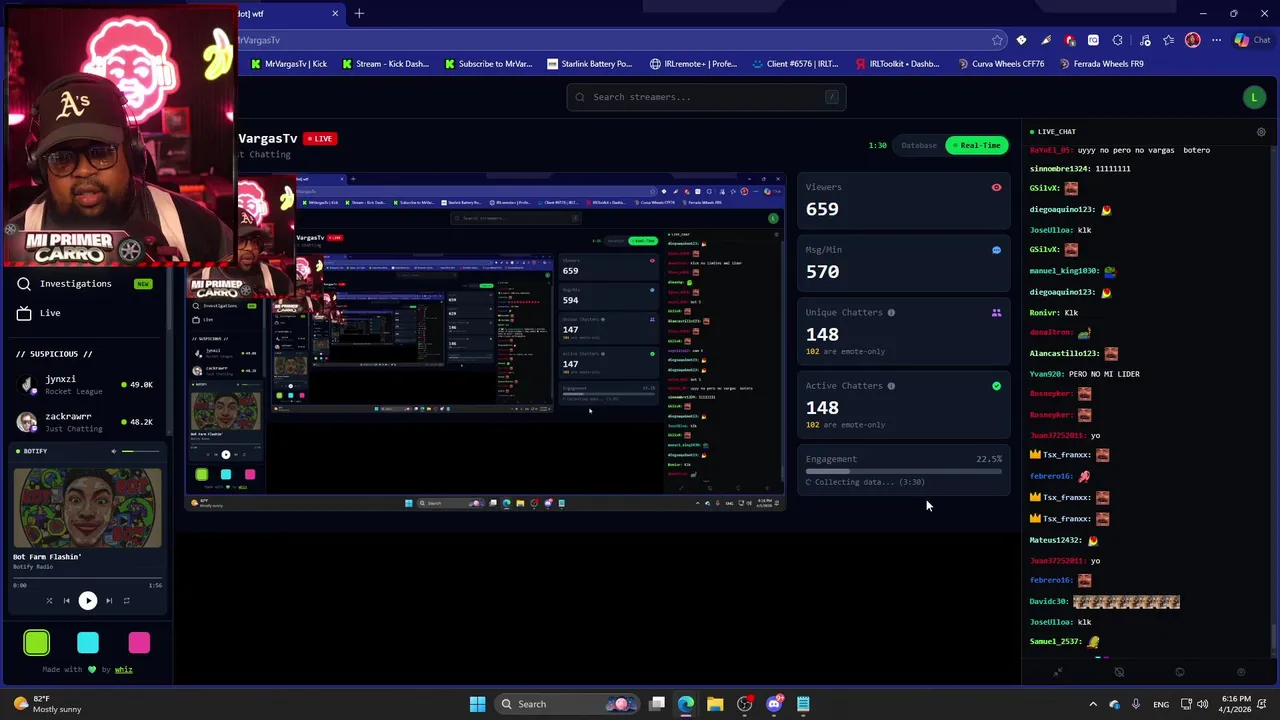Open the Notepad app on the taskbar

(803, 704)
